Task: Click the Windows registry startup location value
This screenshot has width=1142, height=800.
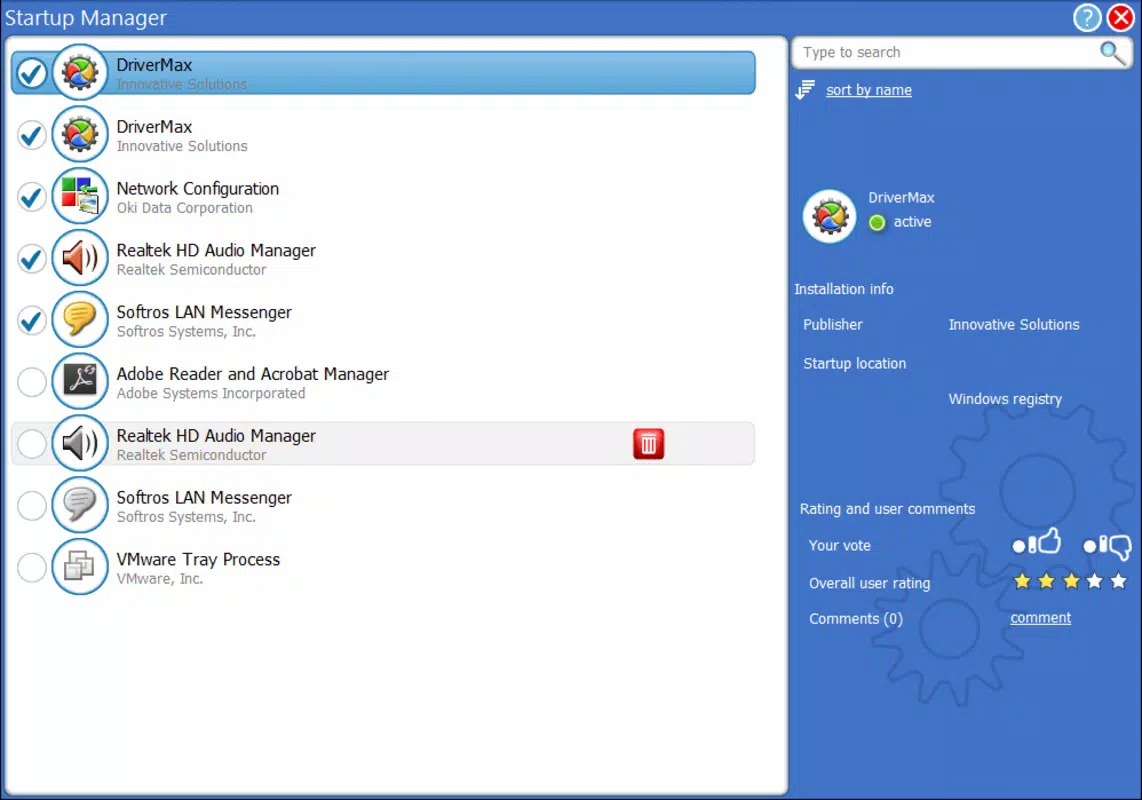Action: click(x=1005, y=399)
